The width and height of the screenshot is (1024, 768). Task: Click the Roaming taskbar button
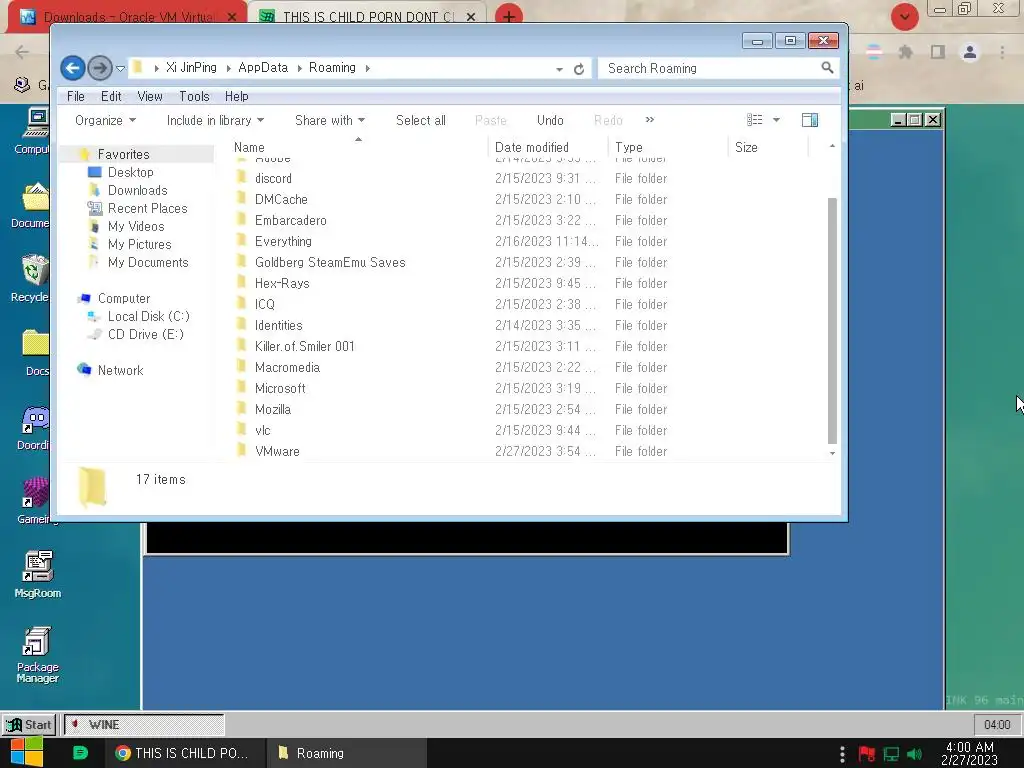point(347,753)
